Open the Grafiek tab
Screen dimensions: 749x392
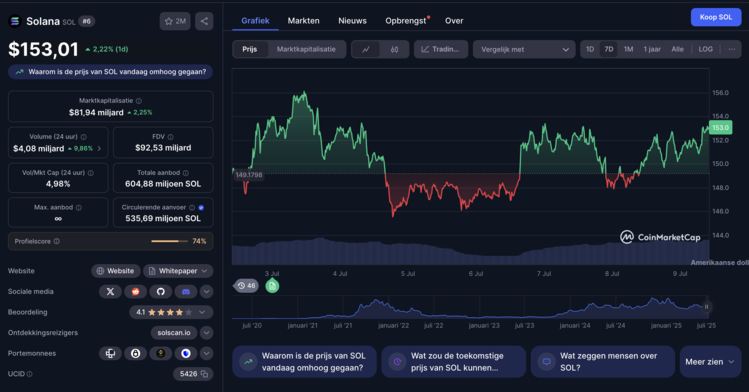[255, 21]
